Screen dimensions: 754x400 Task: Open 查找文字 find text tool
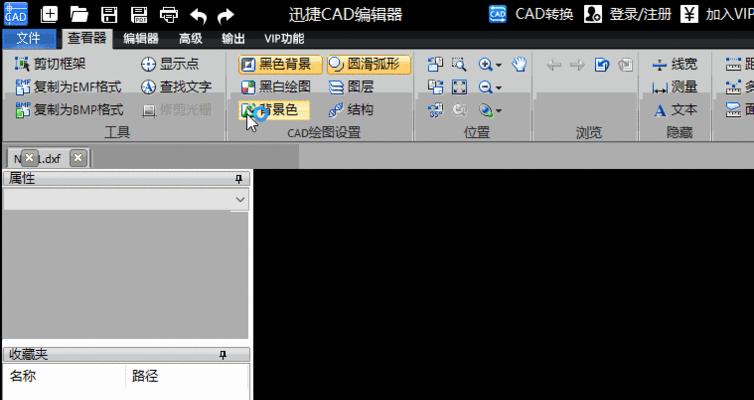click(x=176, y=87)
